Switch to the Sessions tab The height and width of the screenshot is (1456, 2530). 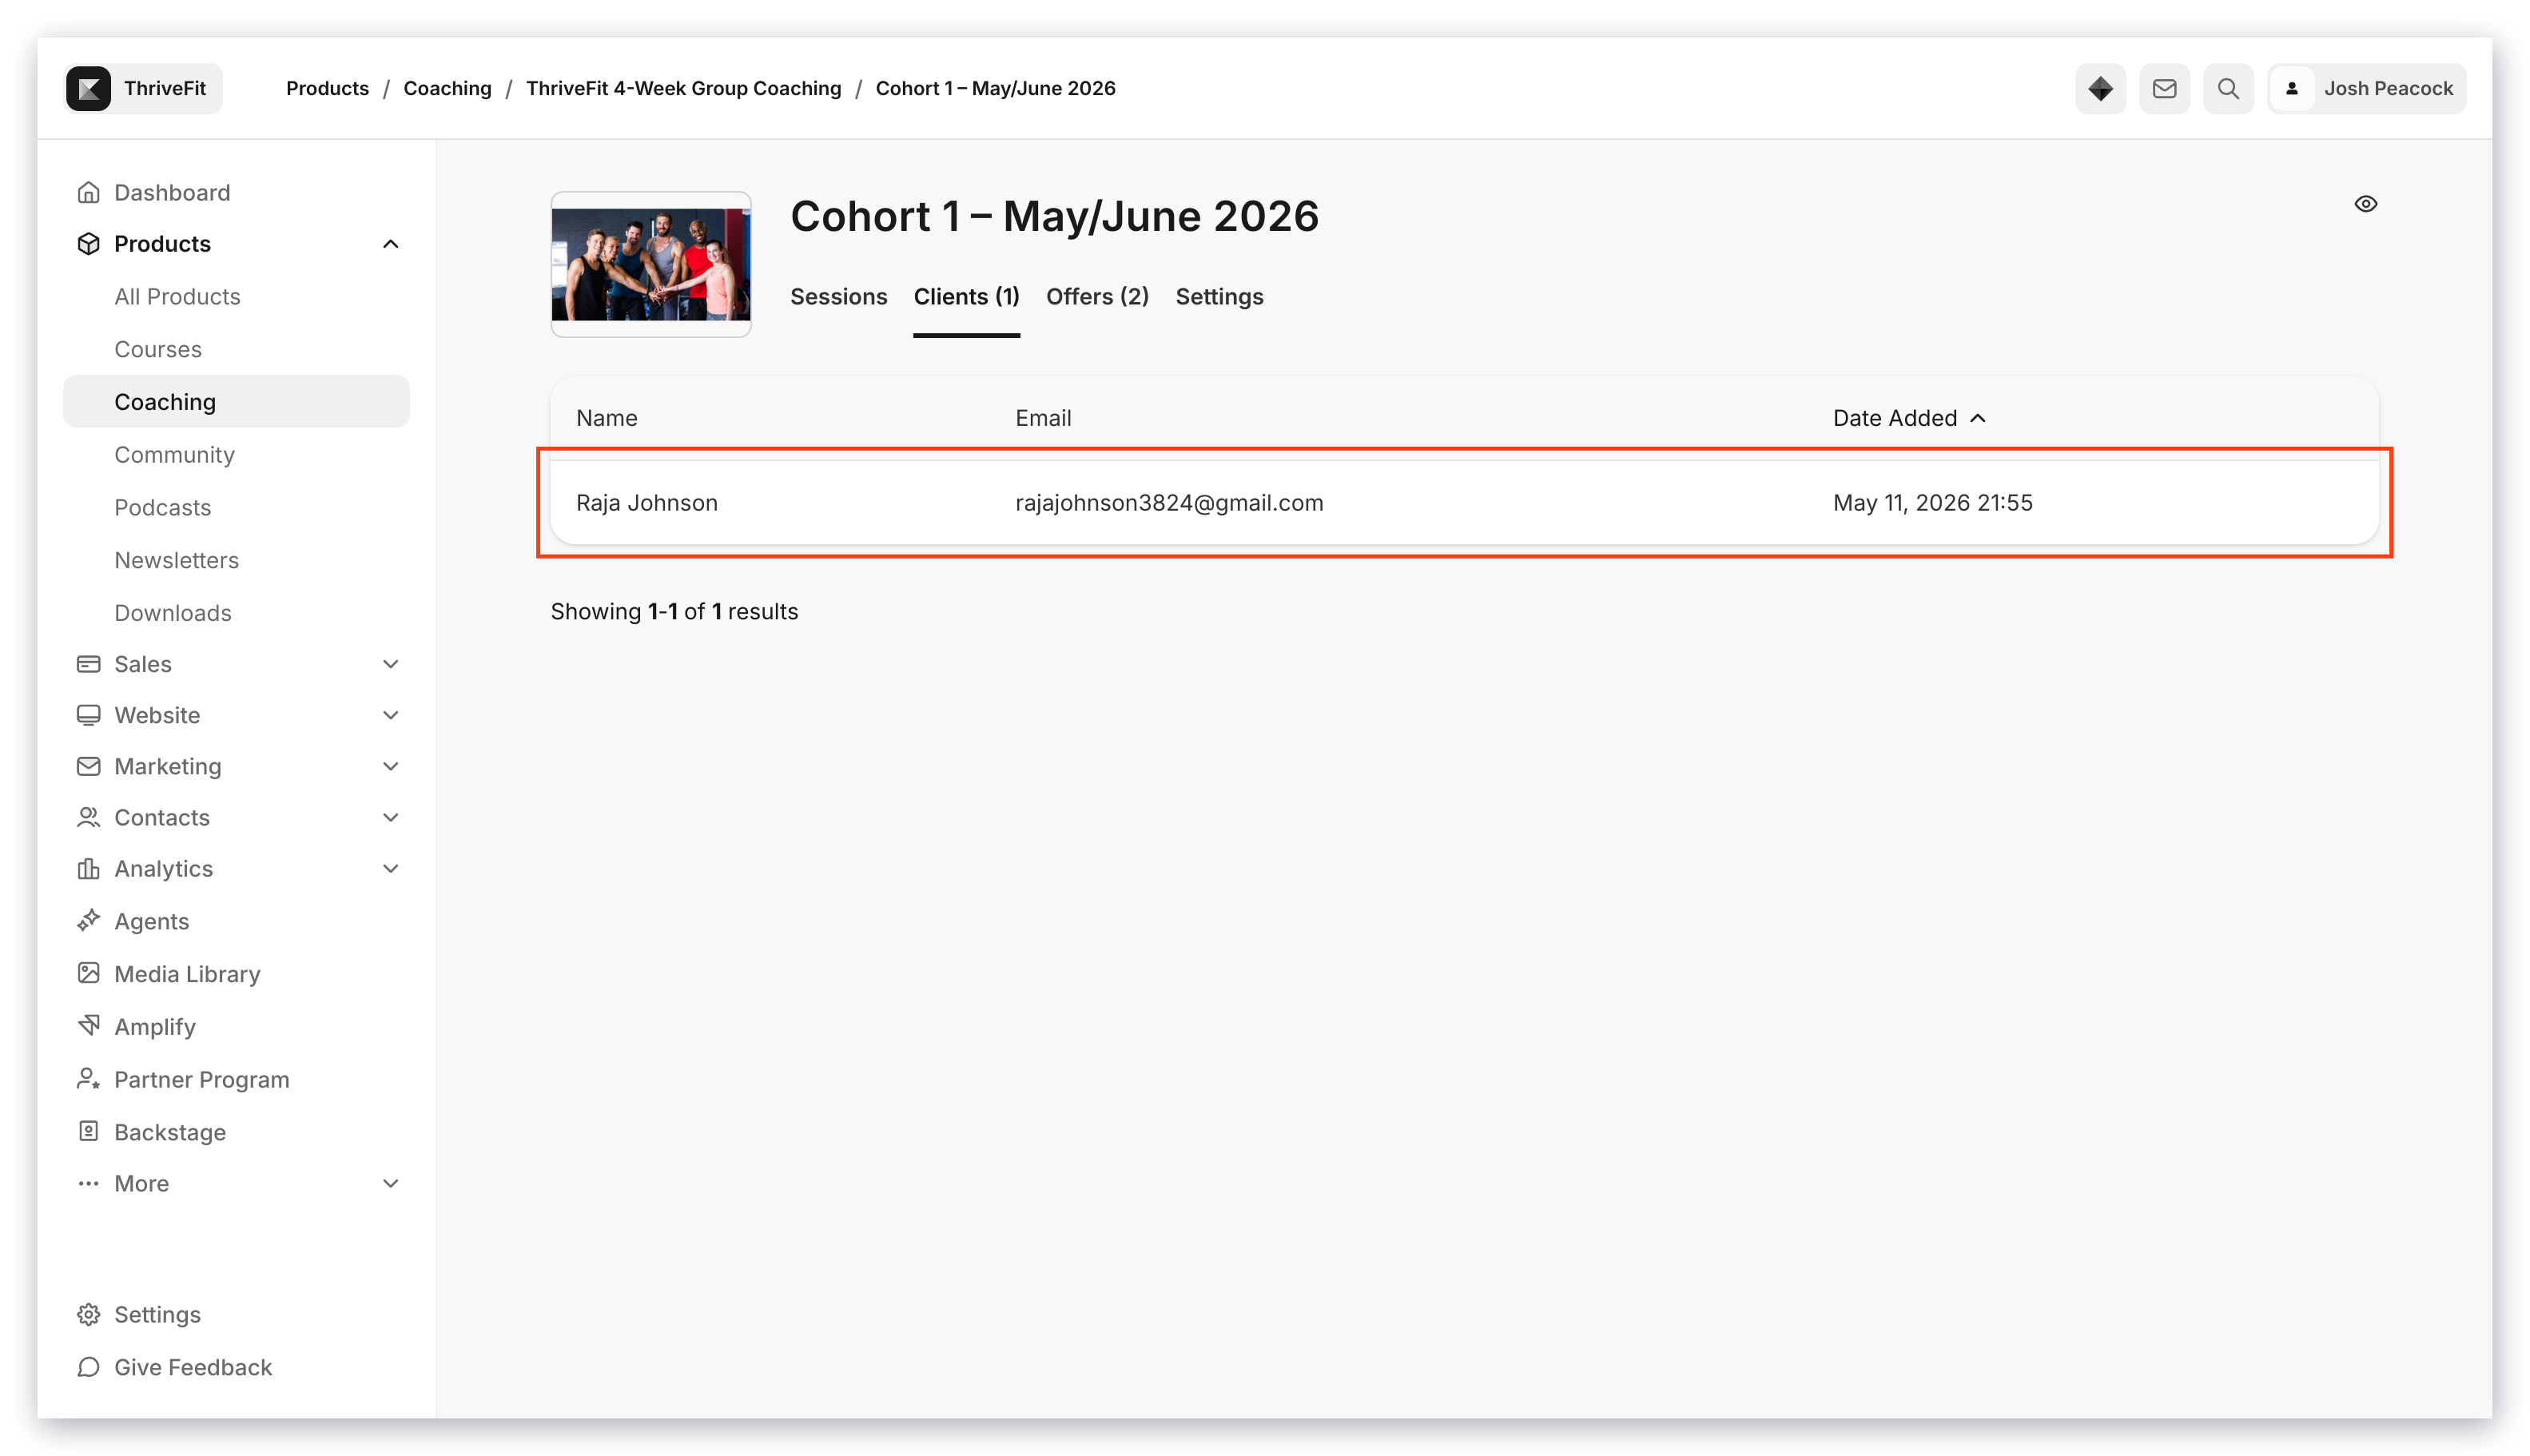[x=838, y=297]
